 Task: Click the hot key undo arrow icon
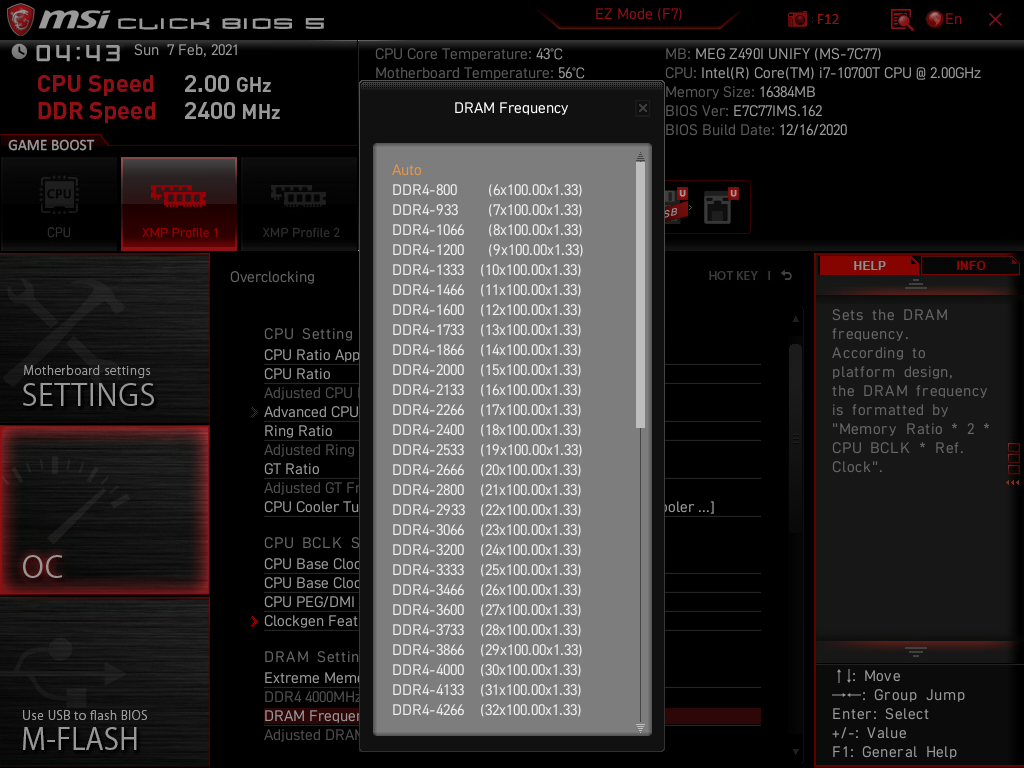787,276
